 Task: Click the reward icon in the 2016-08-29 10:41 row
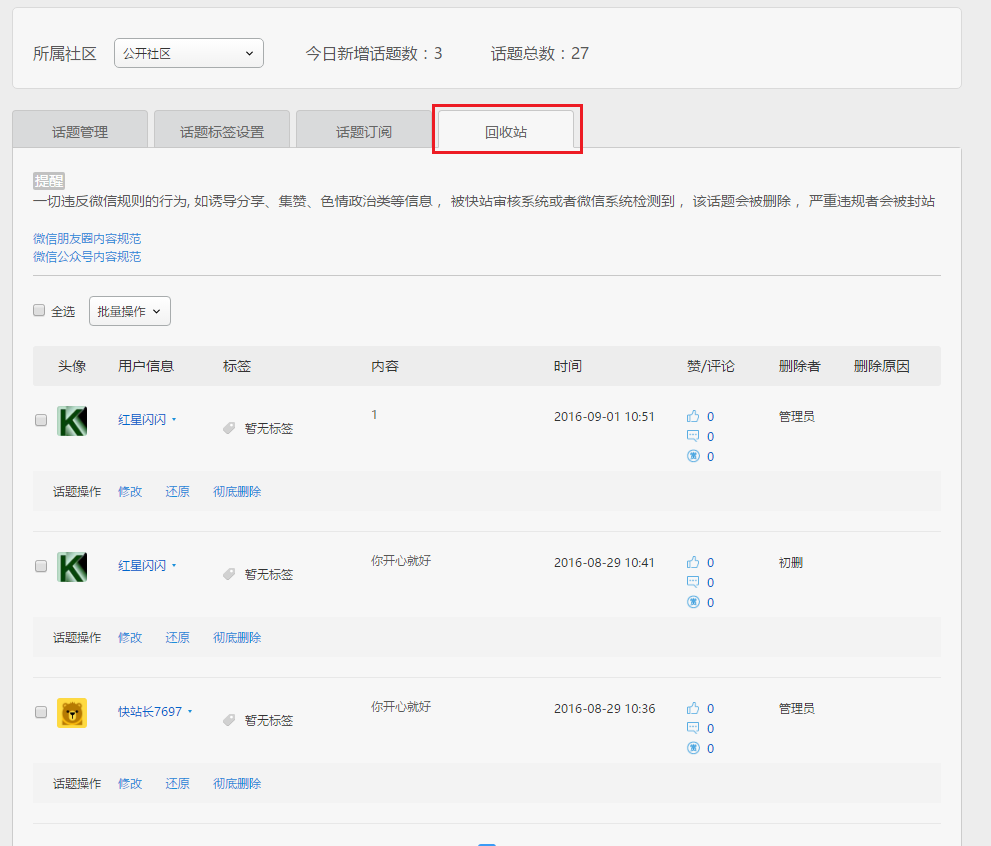(693, 602)
